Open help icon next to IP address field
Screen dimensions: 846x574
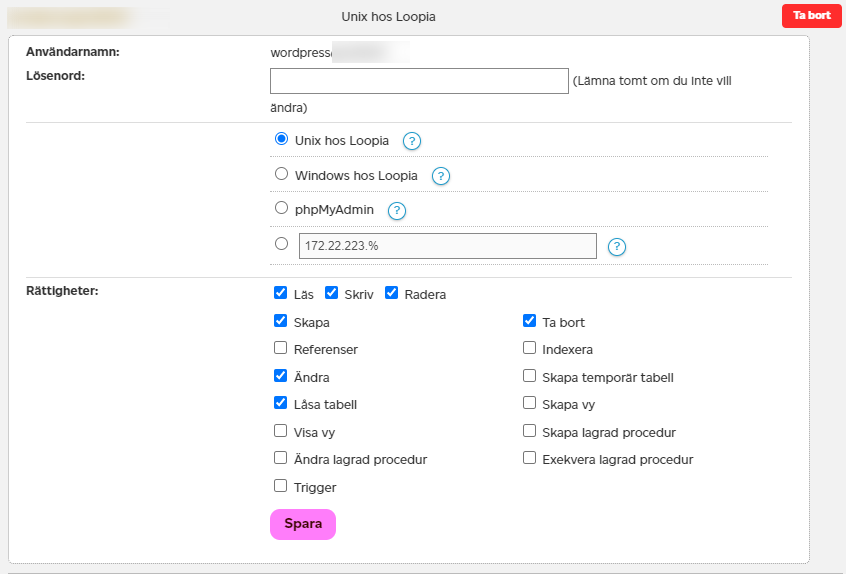click(617, 247)
